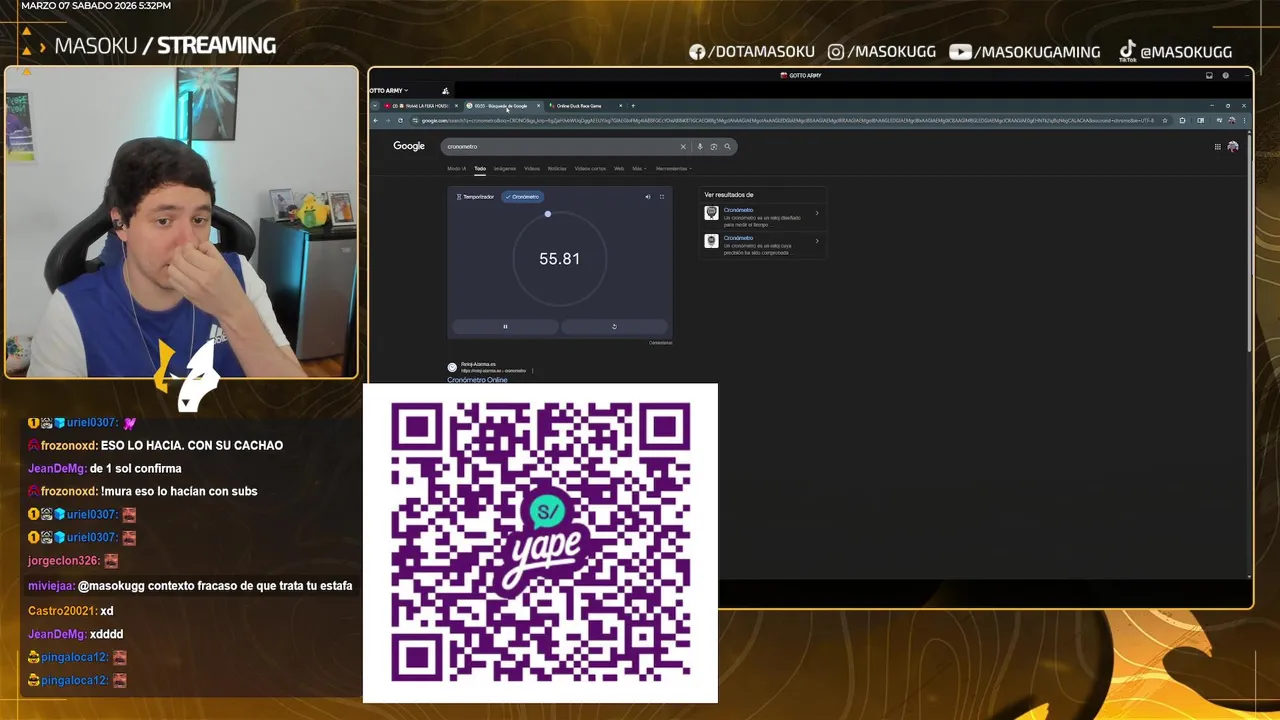Viewport: 1280px width, 720px height.
Task: Click the Yape QR code image
Action: tap(540, 543)
